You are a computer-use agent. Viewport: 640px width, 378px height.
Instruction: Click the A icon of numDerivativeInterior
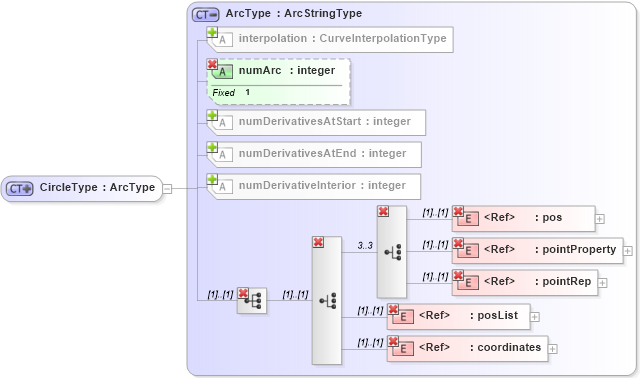click(223, 187)
